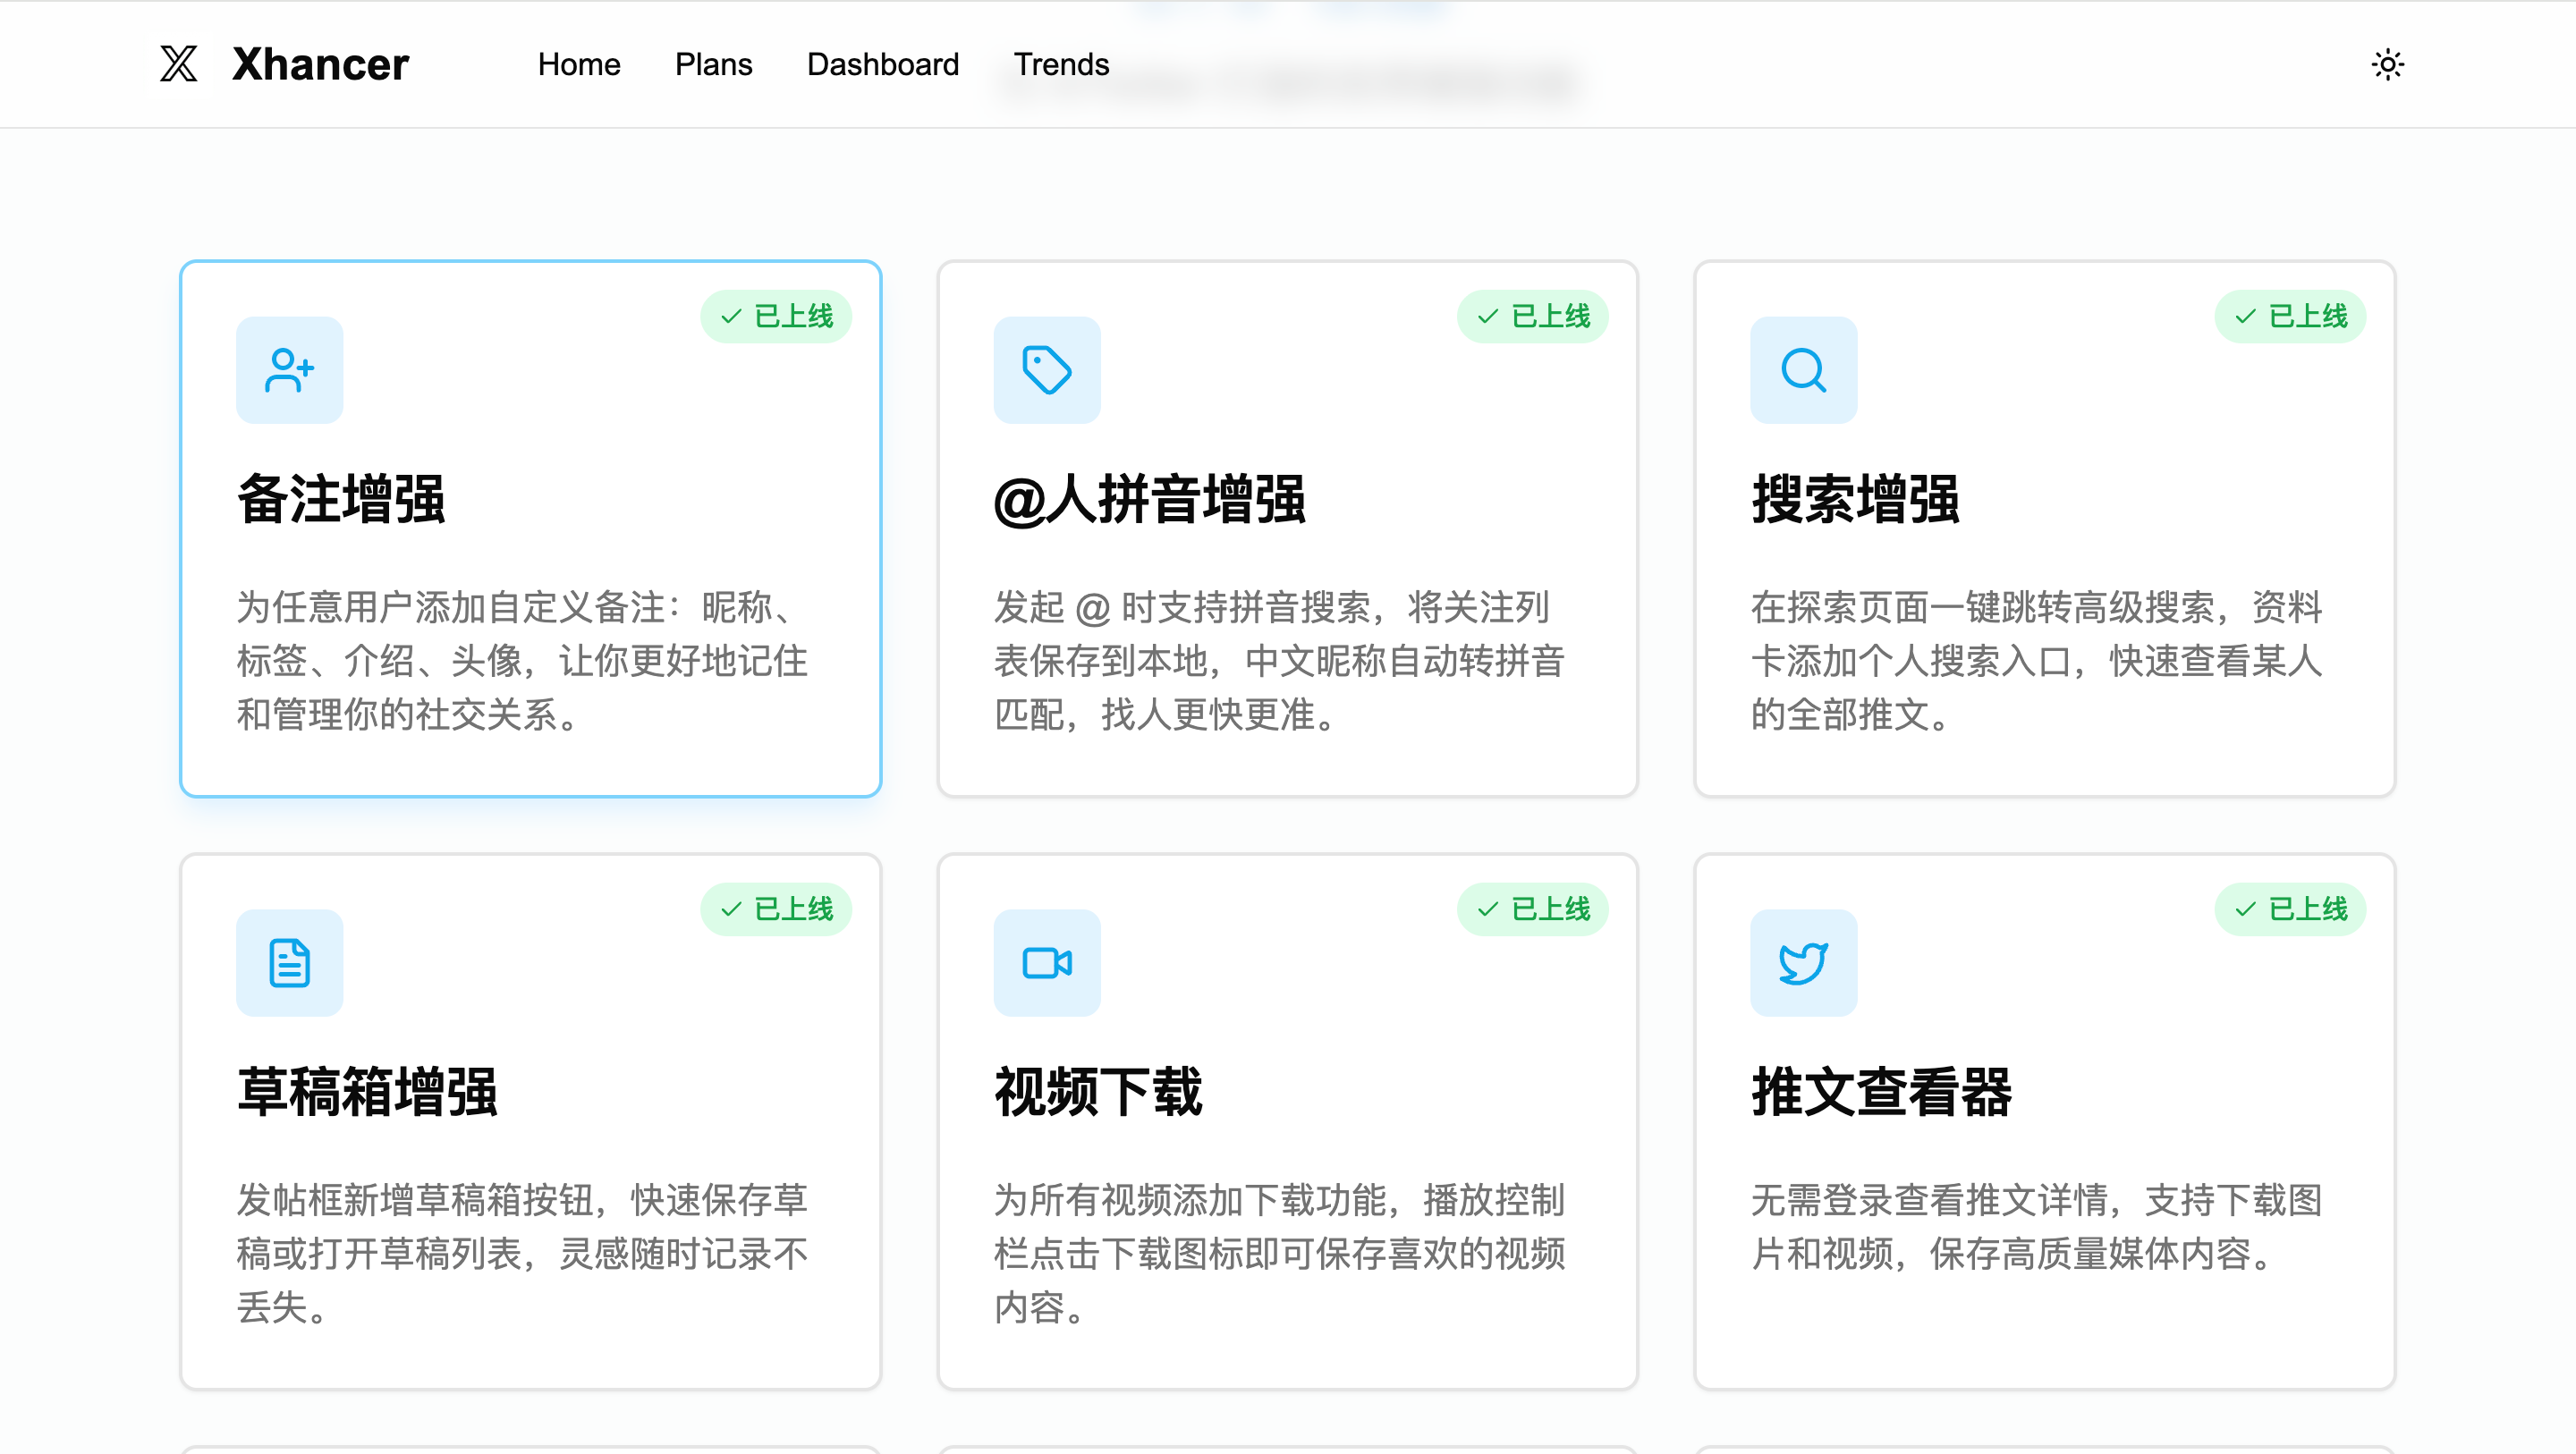
Task: Navigate to Trends
Action: coord(1061,65)
